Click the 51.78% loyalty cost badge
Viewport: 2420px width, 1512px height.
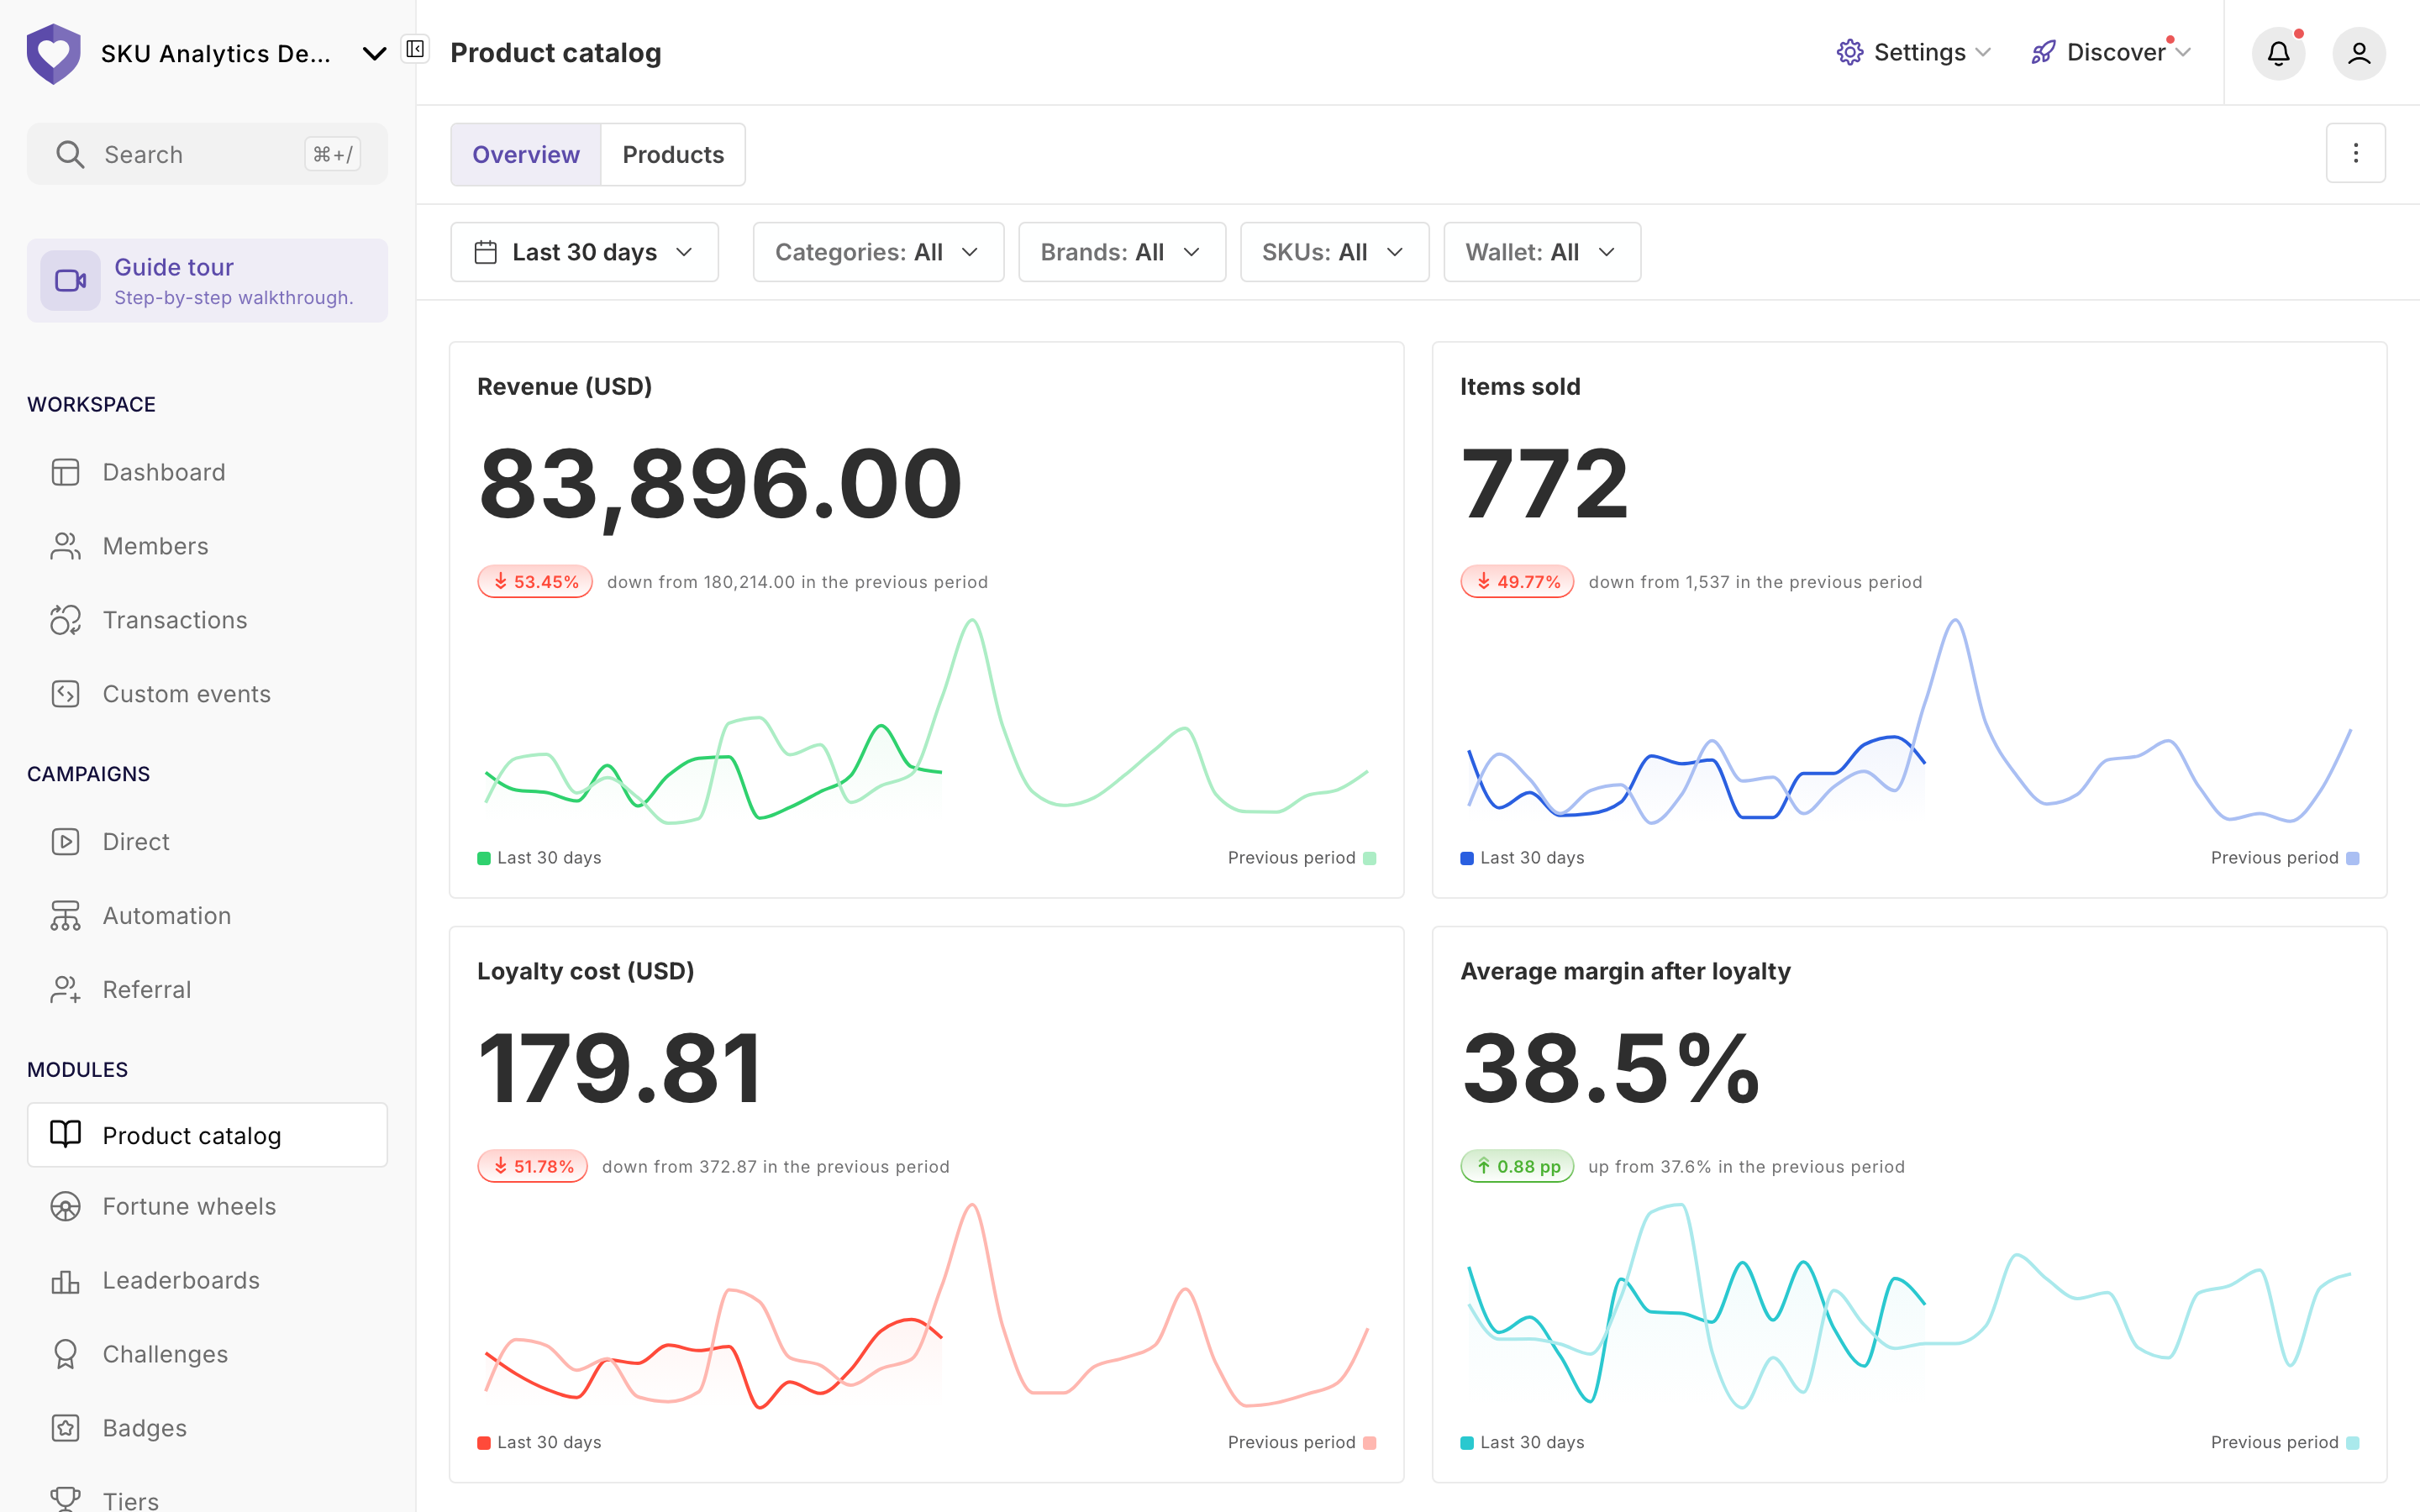coord(533,1167)
